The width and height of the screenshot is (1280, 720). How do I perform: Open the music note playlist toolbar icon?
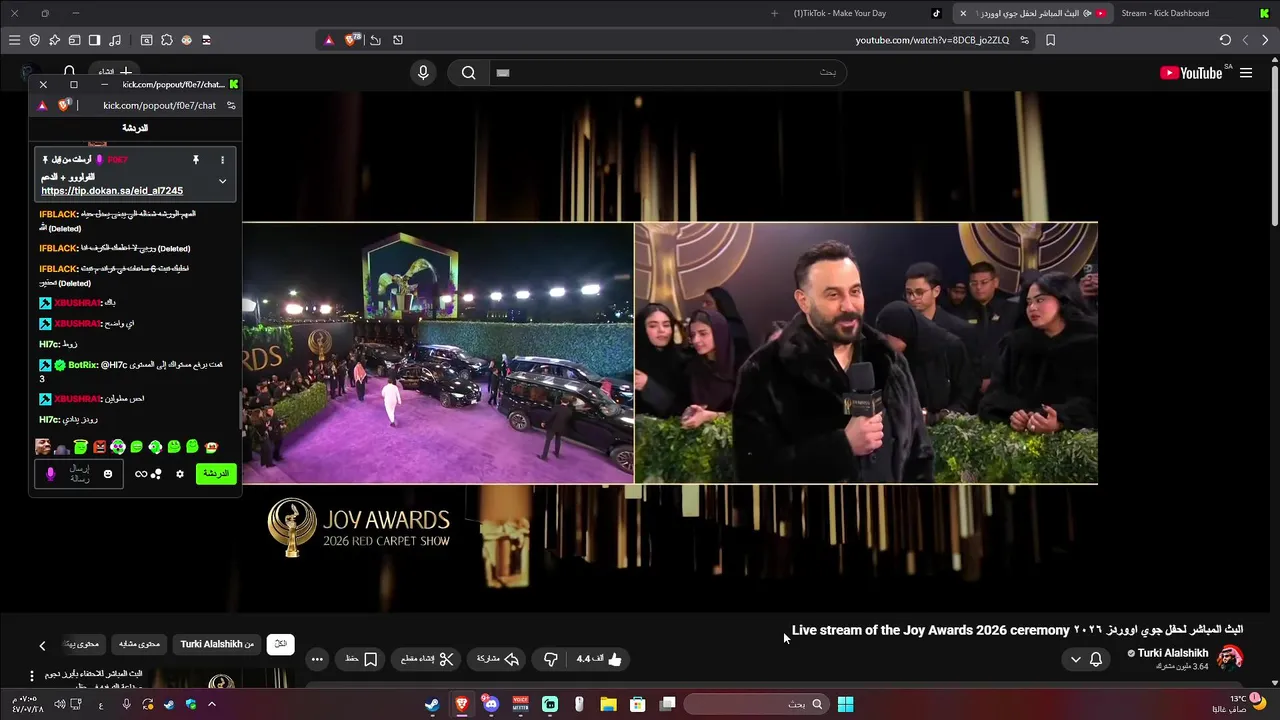pos(115,40)
